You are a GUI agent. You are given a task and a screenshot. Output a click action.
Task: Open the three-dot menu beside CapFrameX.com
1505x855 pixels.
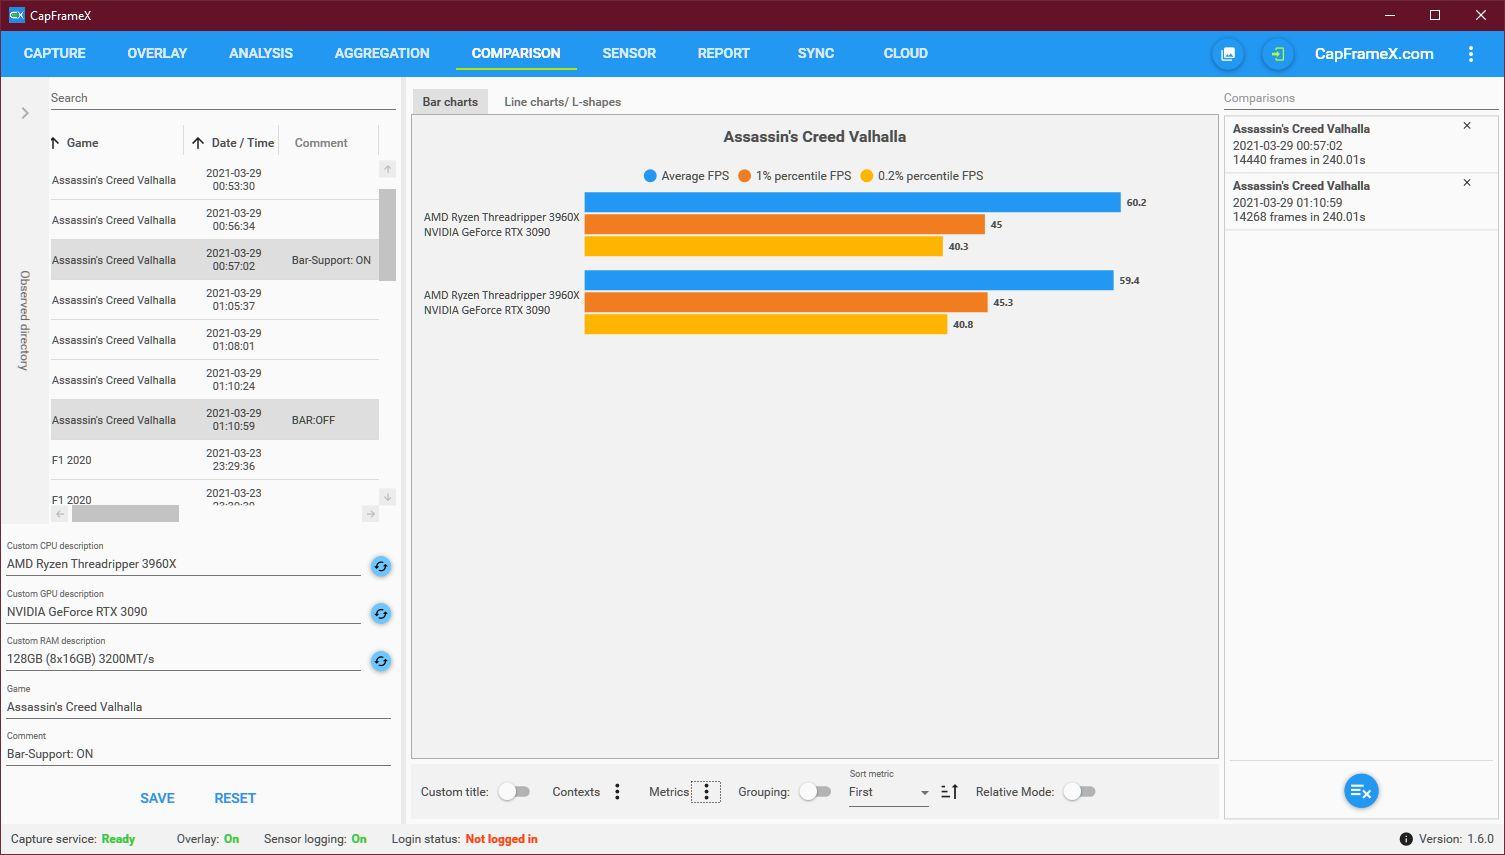pos(1470,54)
